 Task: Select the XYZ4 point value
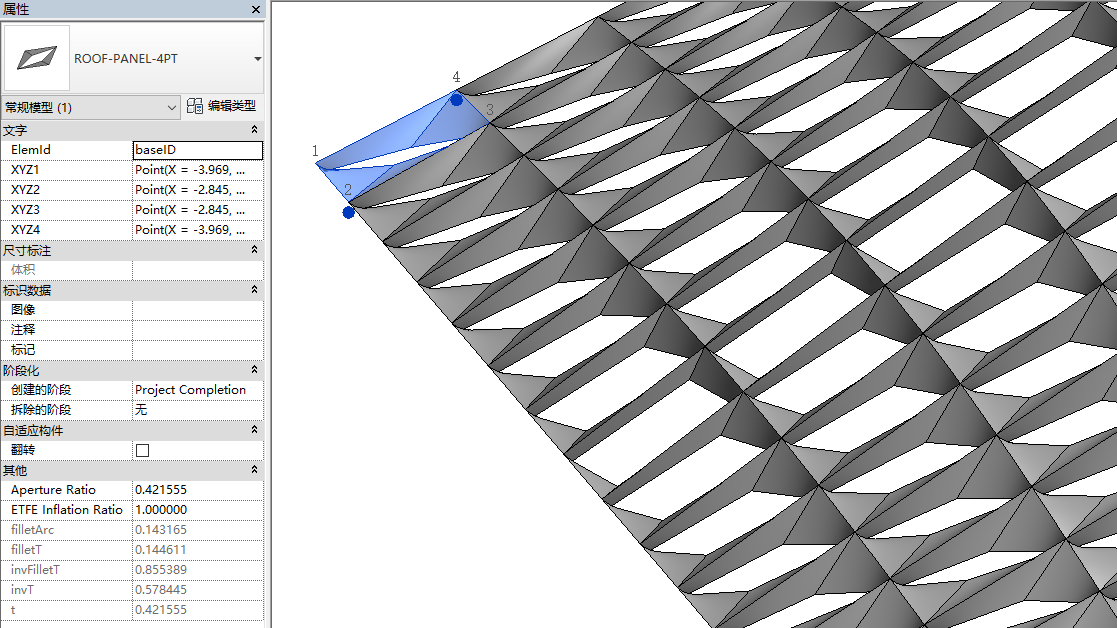click(x=197, y=229)
